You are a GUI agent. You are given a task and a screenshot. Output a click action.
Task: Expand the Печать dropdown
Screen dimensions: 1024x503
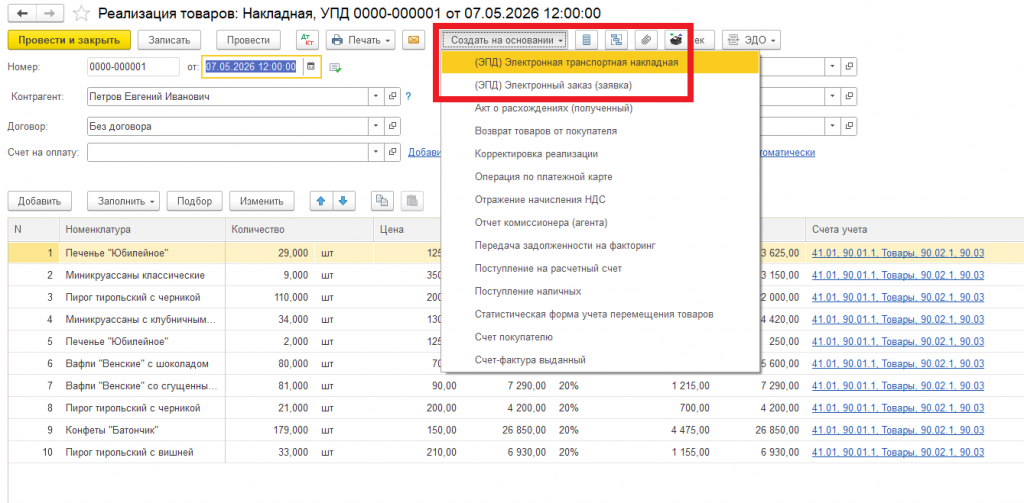click(x=360, y=40)
